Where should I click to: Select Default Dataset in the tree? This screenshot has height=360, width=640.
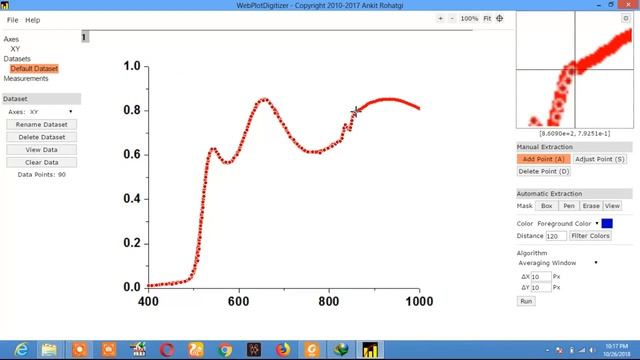pyautogui.click(x=34, y=69)
